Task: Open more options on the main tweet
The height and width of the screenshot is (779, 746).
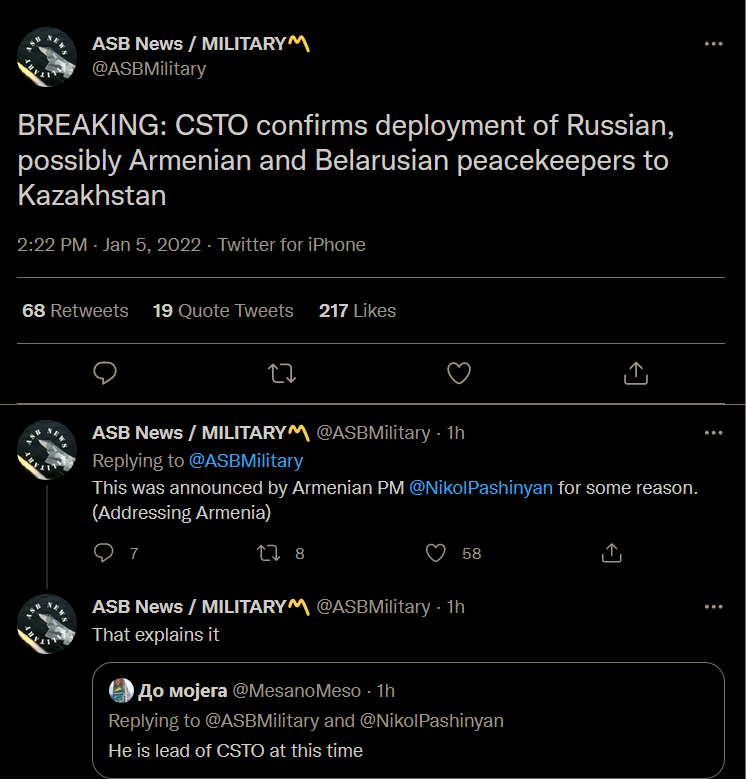Action: coord(713,44)
